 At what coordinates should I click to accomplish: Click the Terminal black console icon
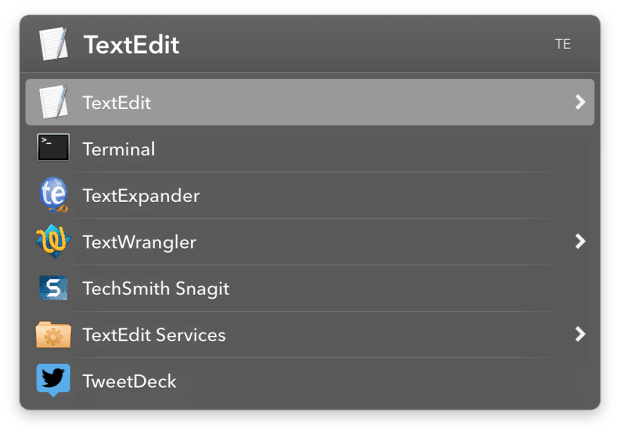pyautogui.click(x=53, y=149)
